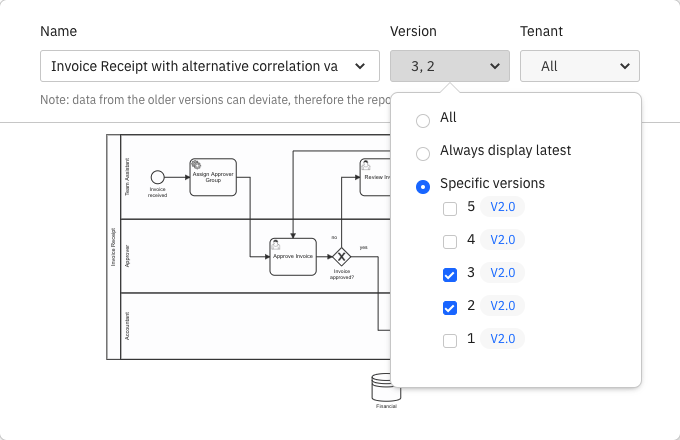Viewport: 680px width, 440px height.
Task: Click the Invoice approved gateway diamond
Action: (x=342, y=256)
